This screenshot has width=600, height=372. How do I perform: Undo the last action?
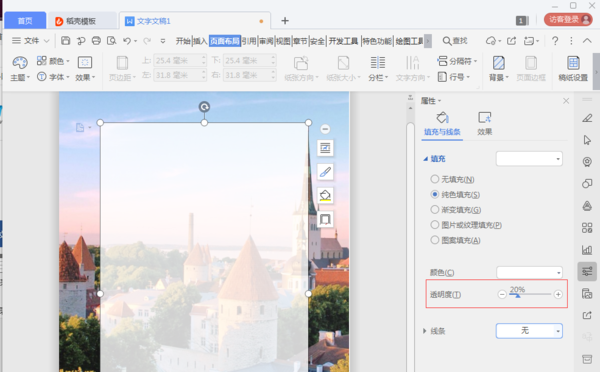127,41
